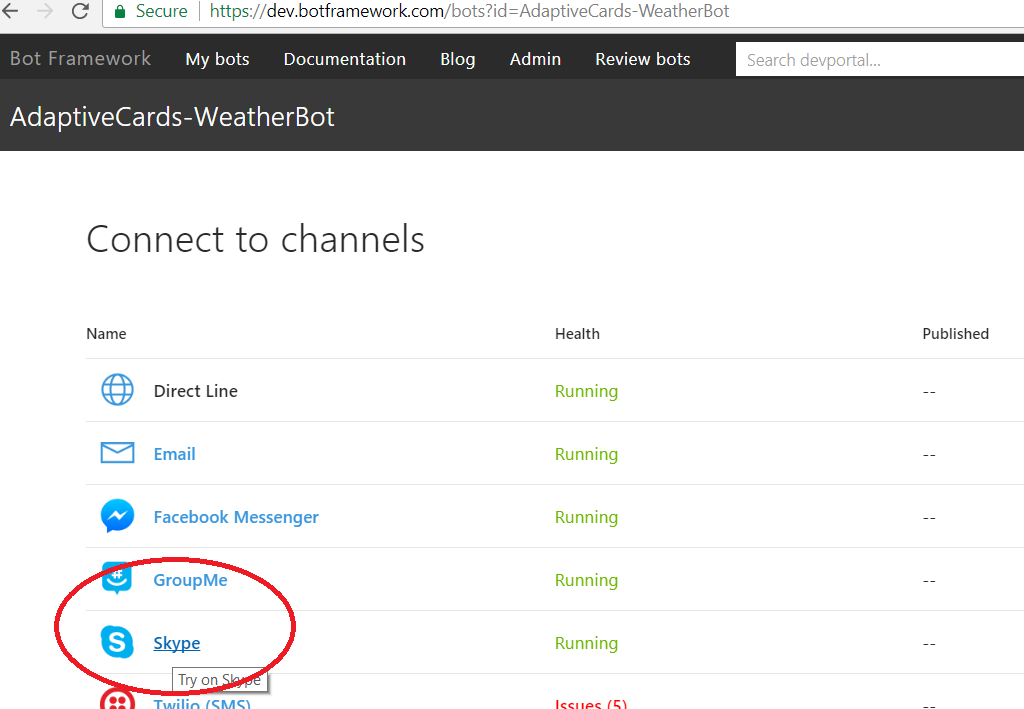
Task: Click the Bot Framework logo text
Action: [x=80, y=58]
